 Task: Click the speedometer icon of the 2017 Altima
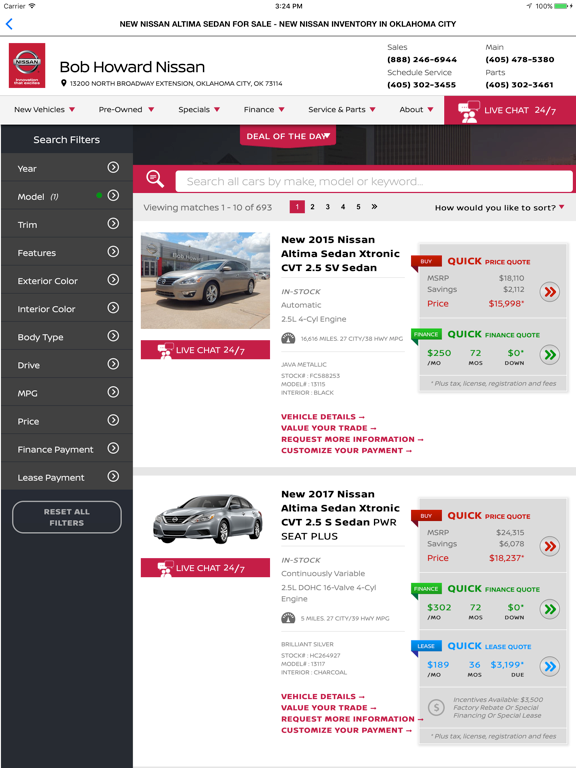click(x=288, y=618)
